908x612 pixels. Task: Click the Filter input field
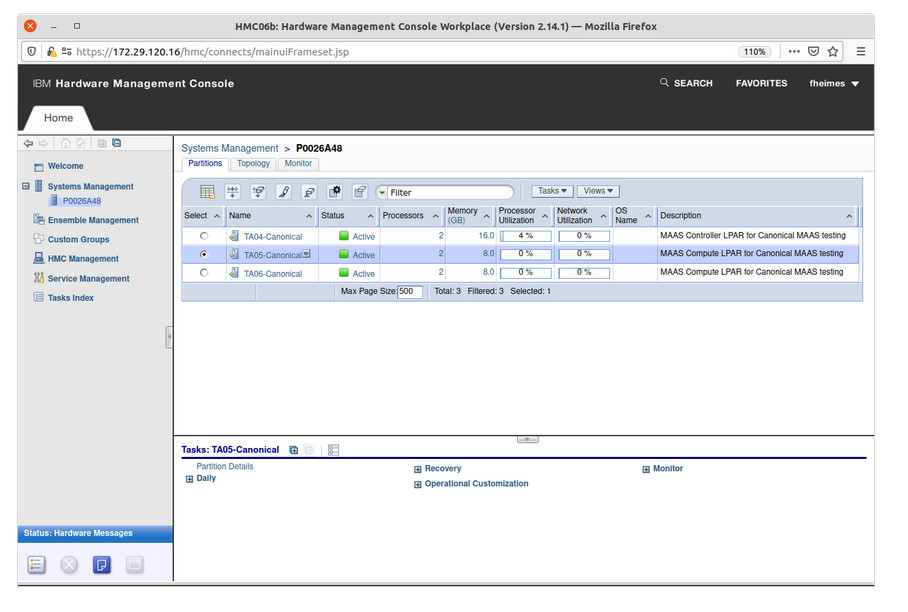pos(450,192)
